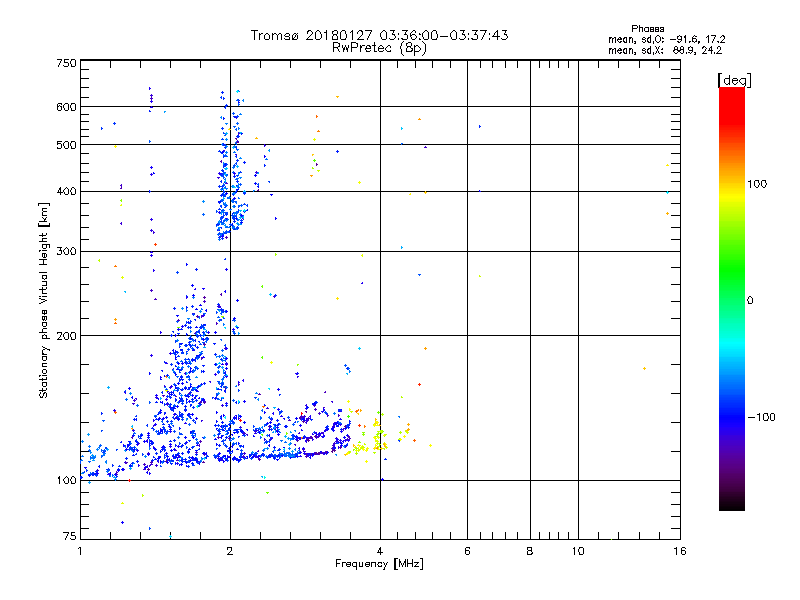Click the x-axis '10' tick label
This screenshot has width=800, height=600.
coord(578,551)
